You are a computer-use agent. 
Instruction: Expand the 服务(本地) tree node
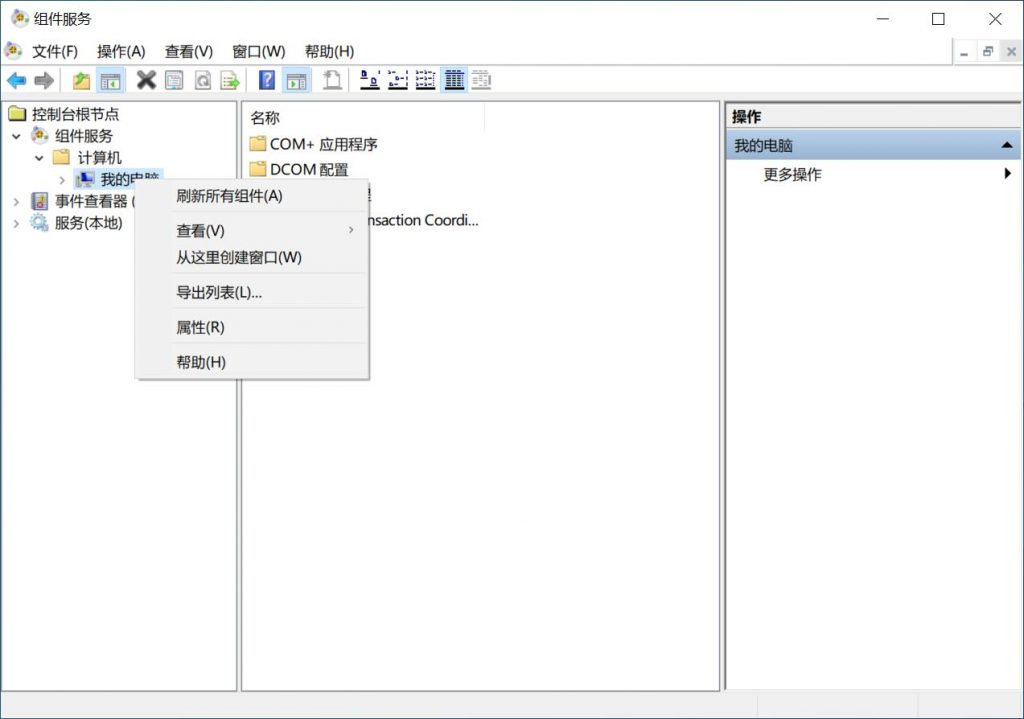click(x=16, y=223)
